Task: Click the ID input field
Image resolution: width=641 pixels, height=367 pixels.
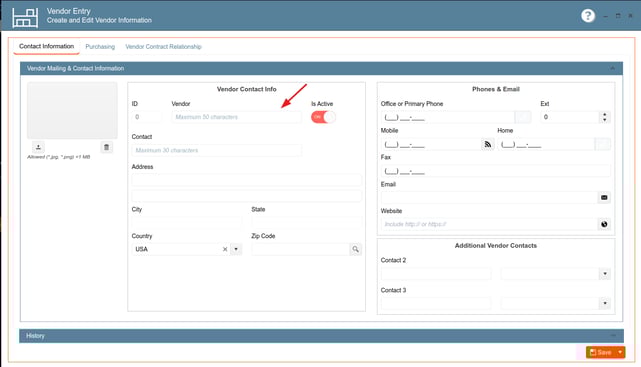Action: [146, 117]
